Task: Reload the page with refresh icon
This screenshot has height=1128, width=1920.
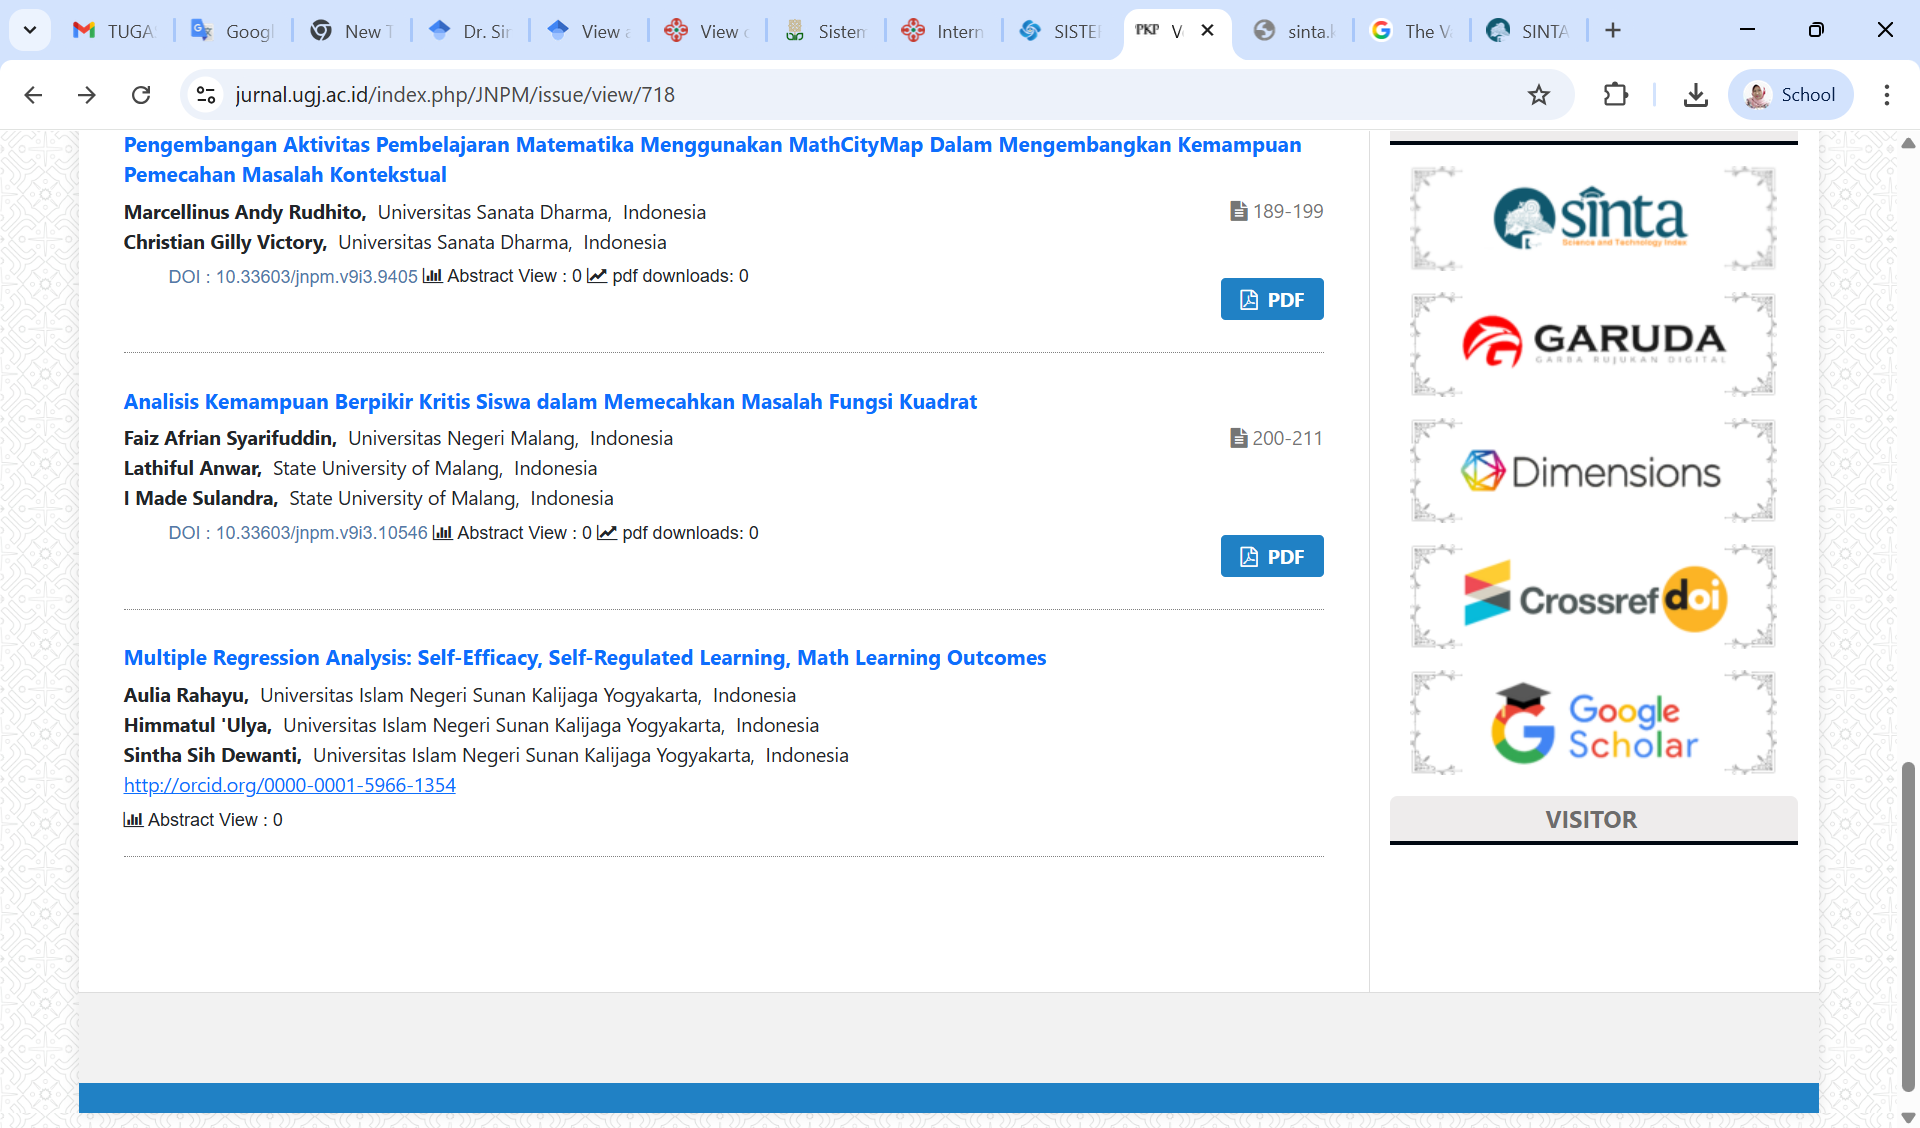Action: (141, 95)
